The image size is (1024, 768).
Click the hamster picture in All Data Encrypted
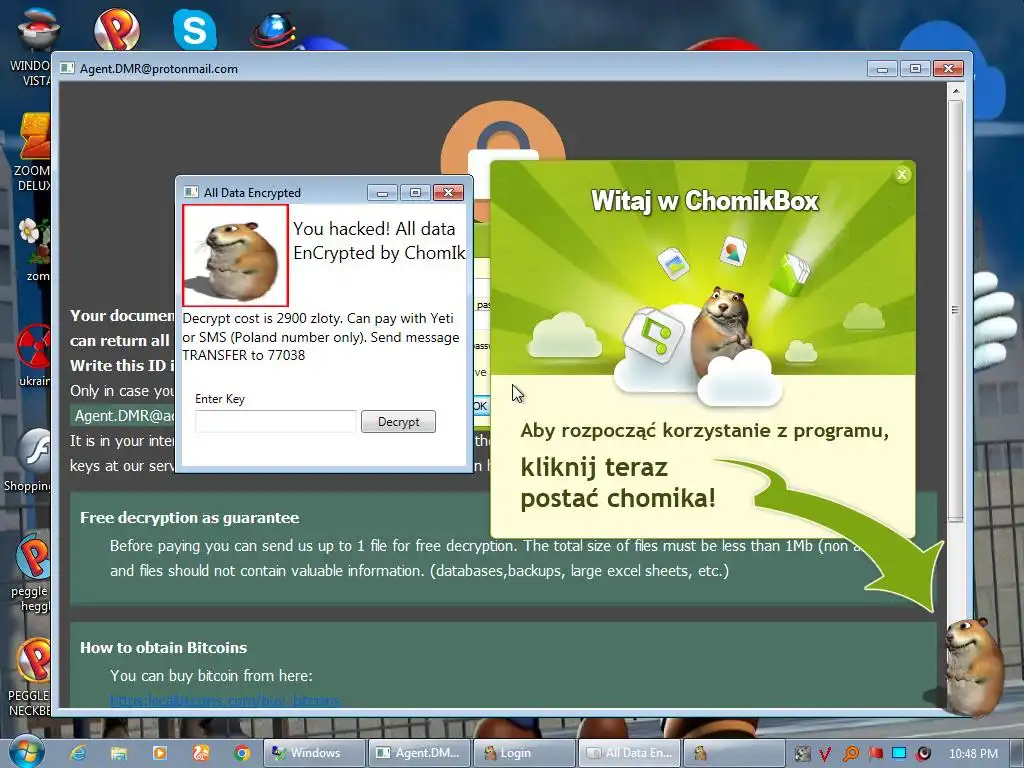coord(235,255)
